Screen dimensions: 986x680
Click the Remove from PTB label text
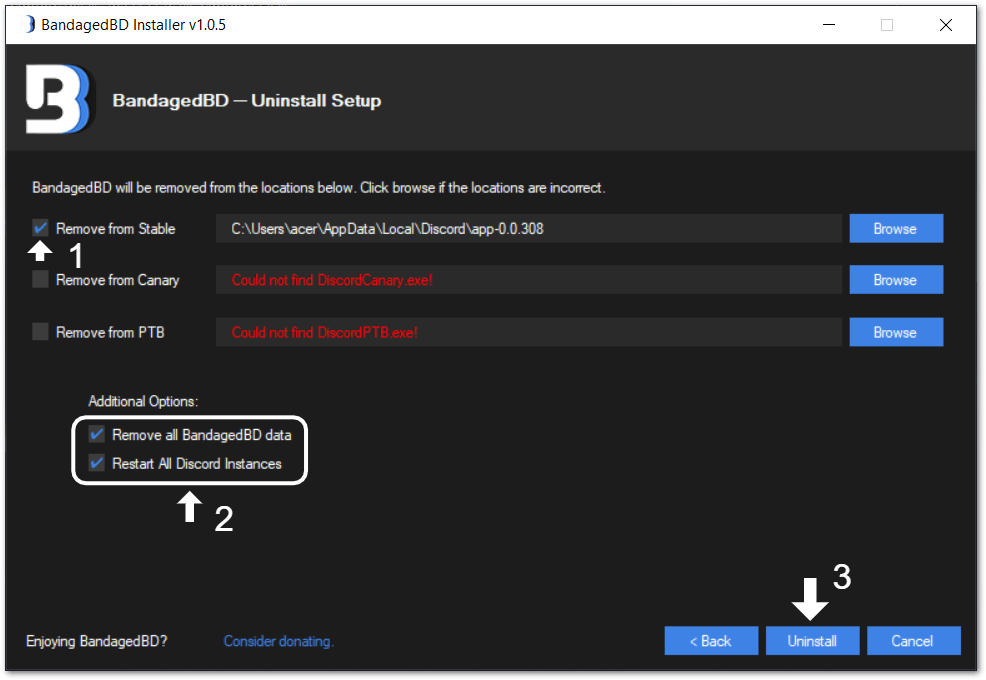[110, 332]
